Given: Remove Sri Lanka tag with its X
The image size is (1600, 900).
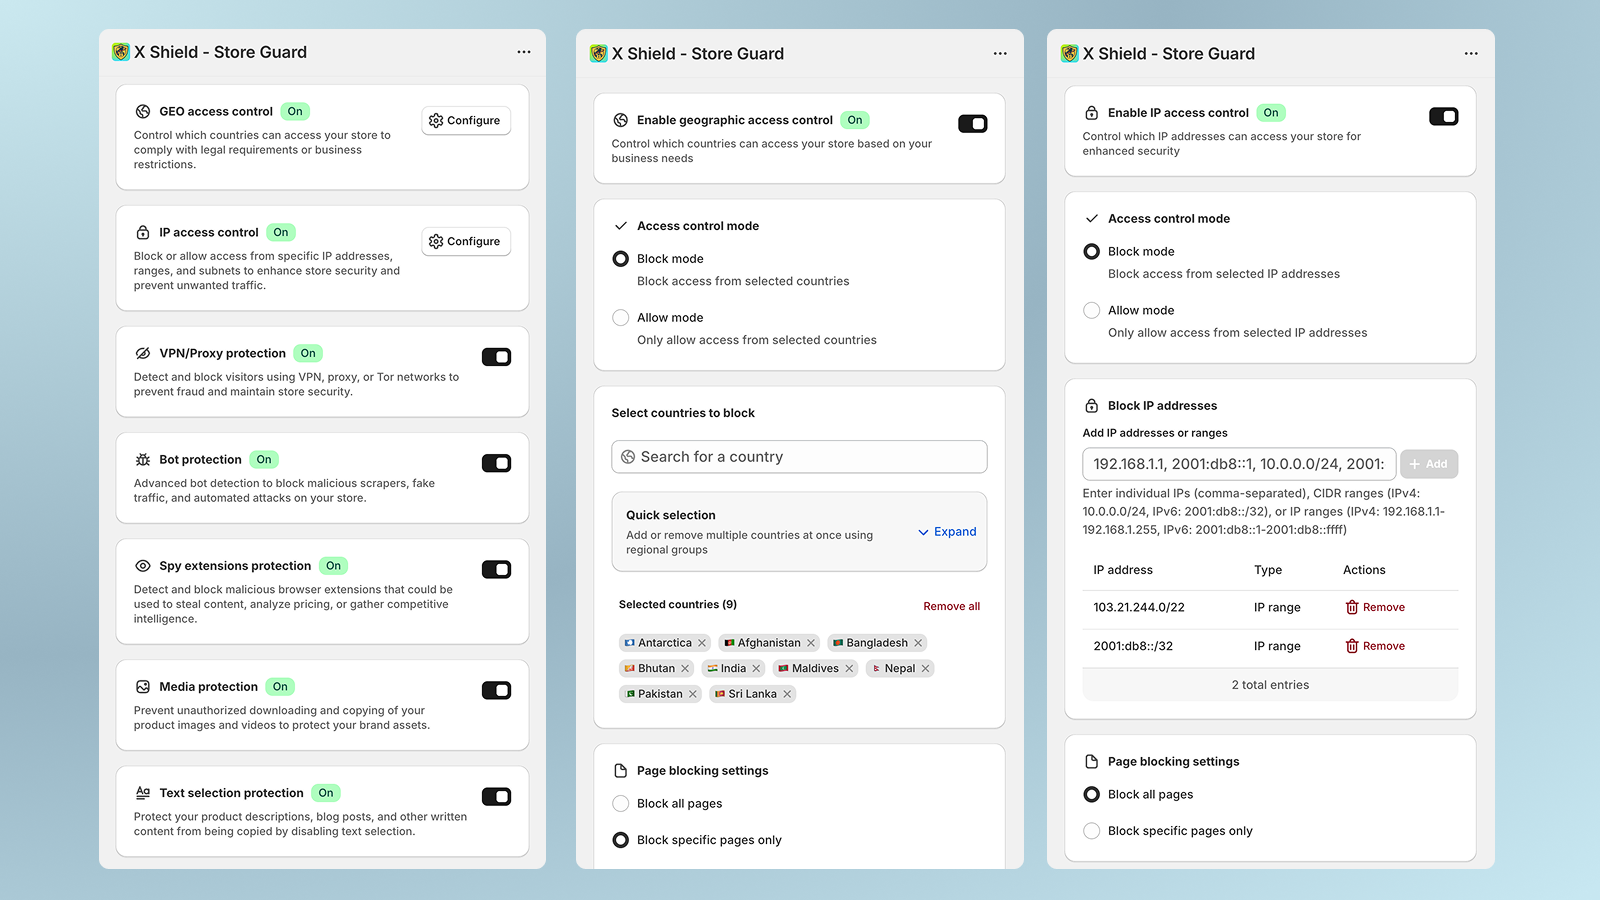Looking at the screenshot, I should click(787, 694).
